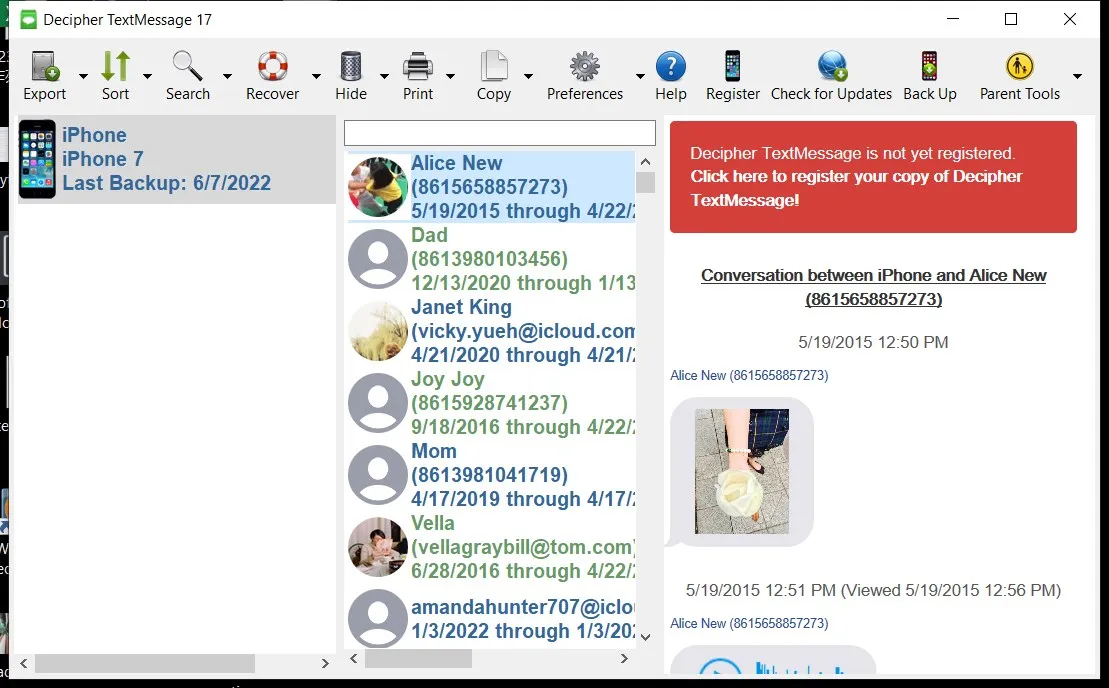Click Mom's default avatar icon
Image resolution: width=1109 pixels, height=688 pixels.
tap(378, 475)
